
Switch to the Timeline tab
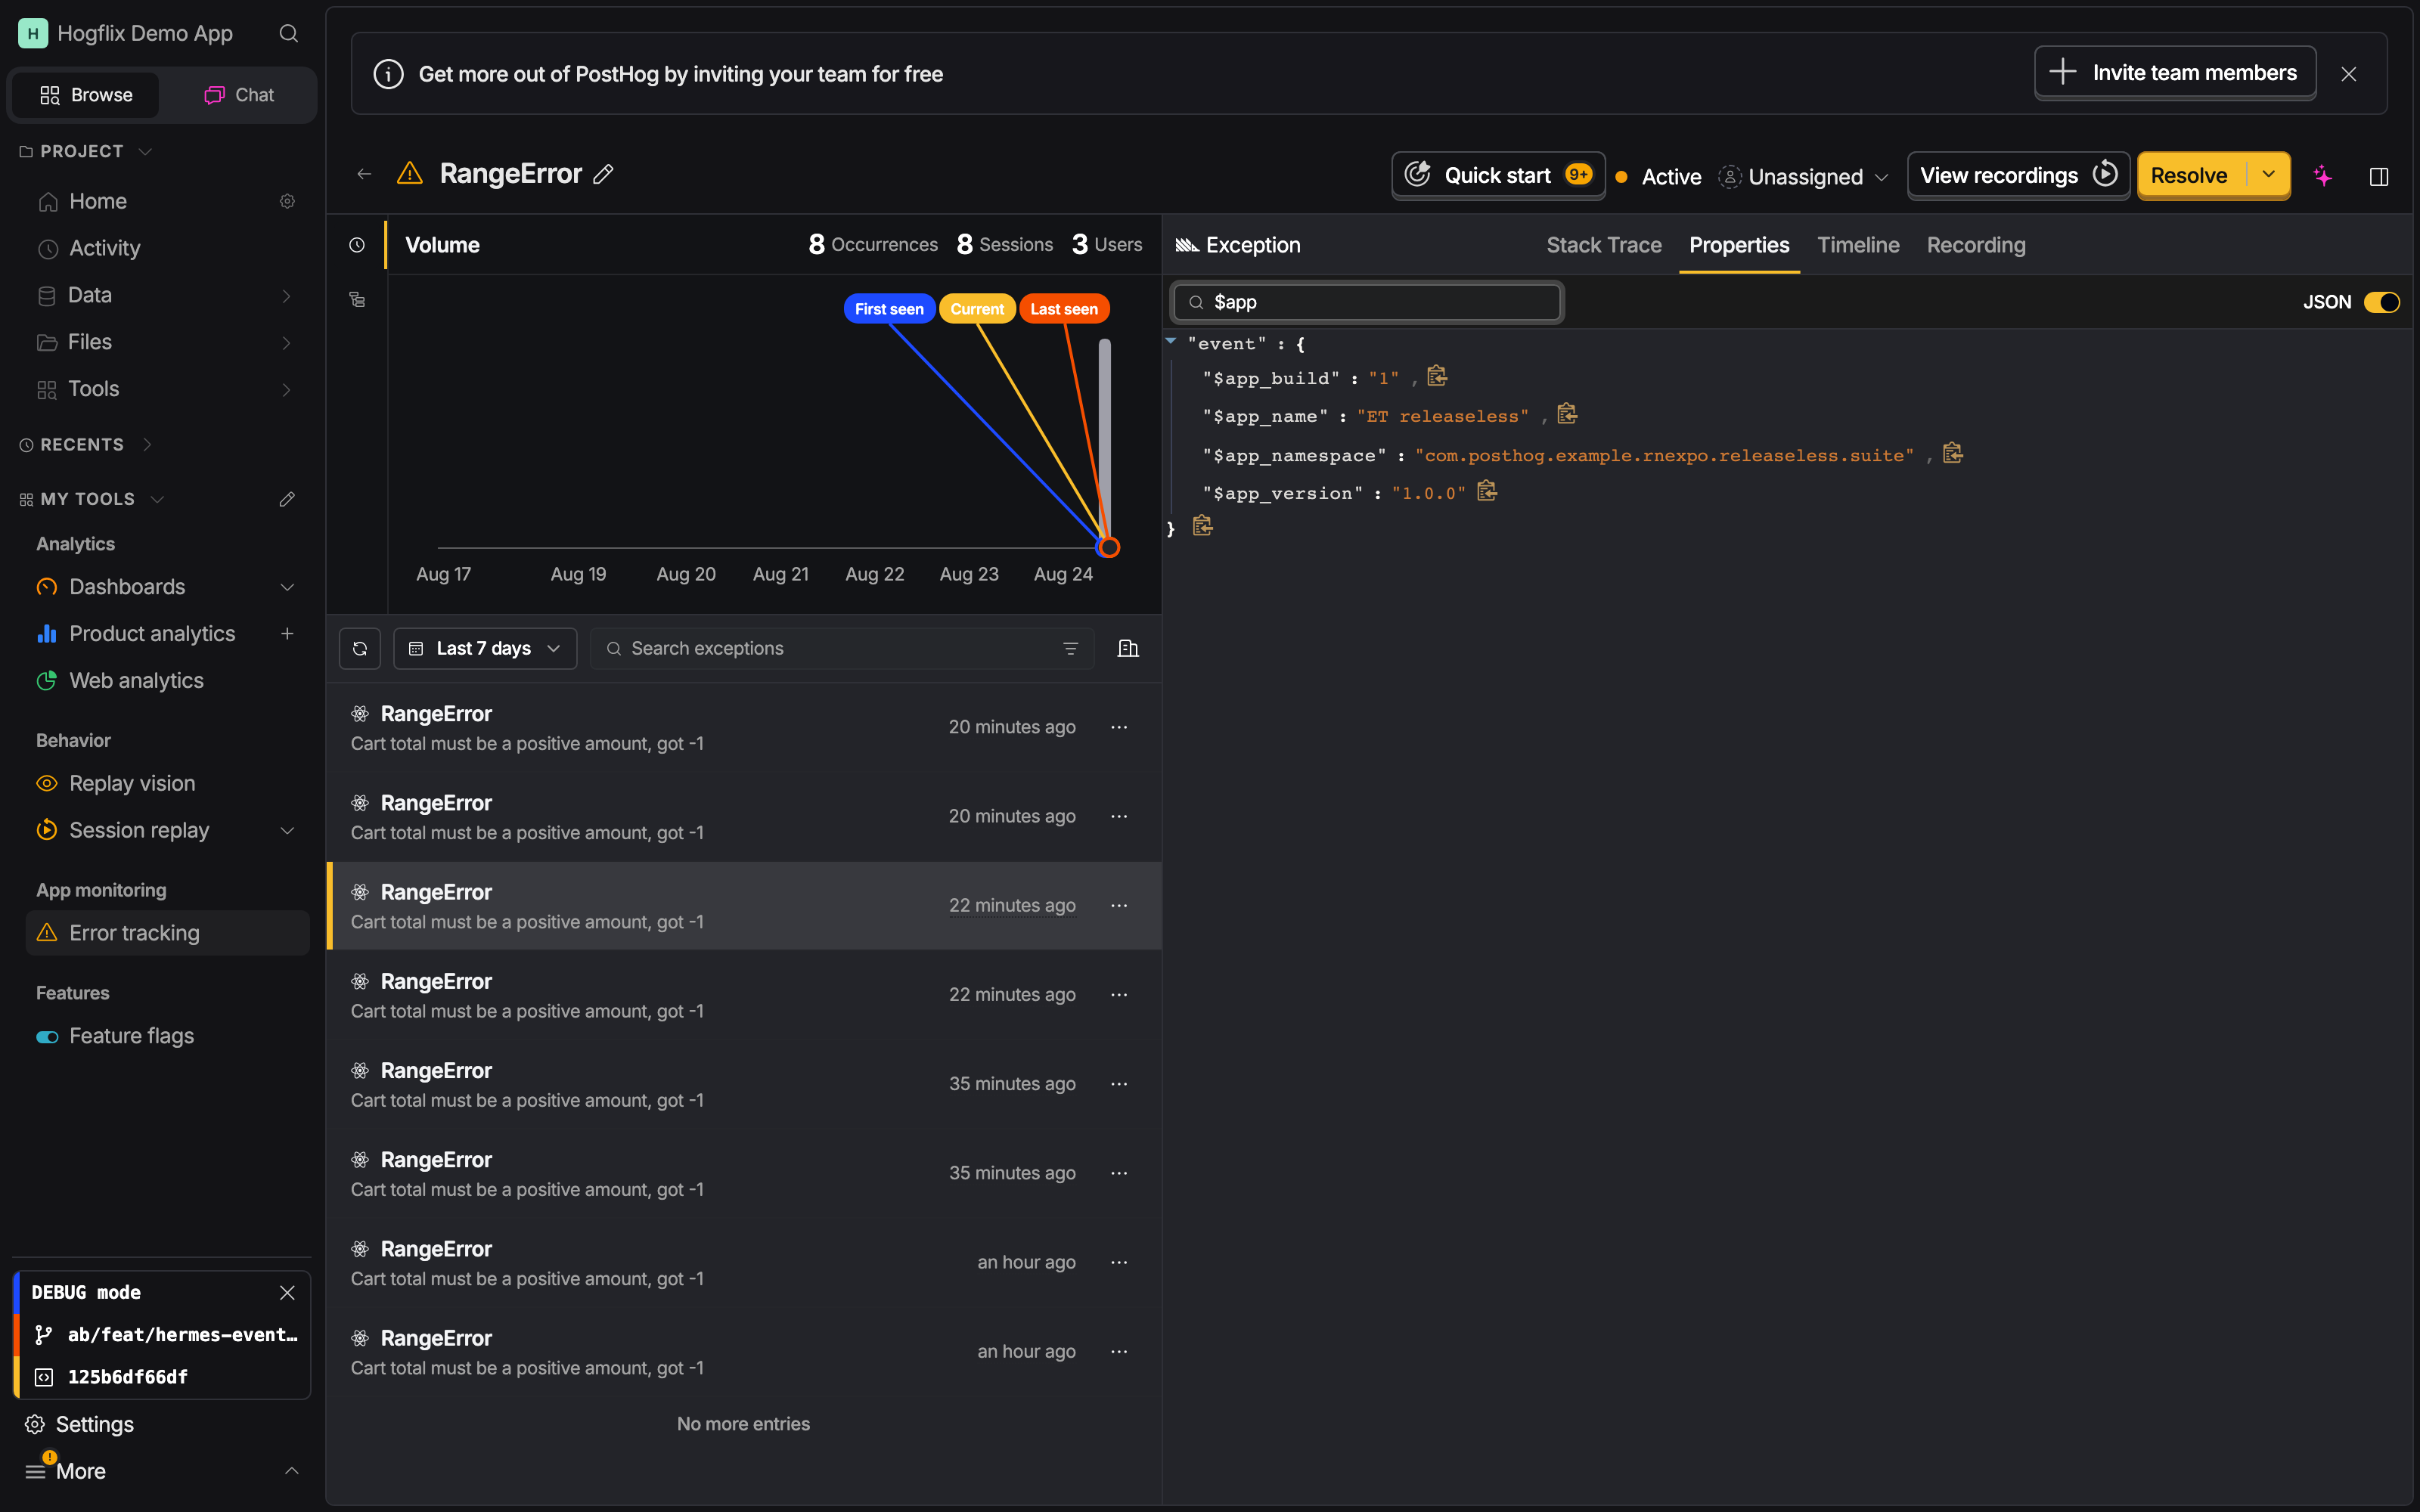pos(1858,245)
